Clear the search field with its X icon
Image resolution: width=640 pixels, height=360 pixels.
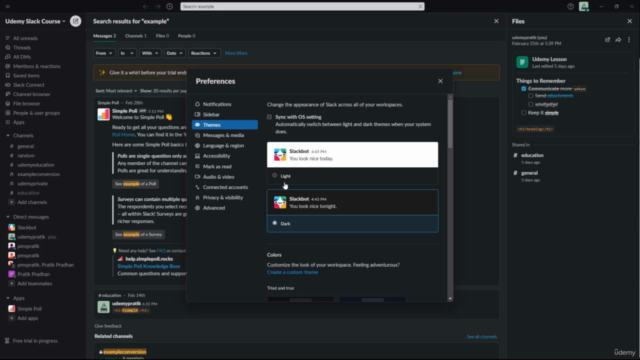[x=420, y=7]
